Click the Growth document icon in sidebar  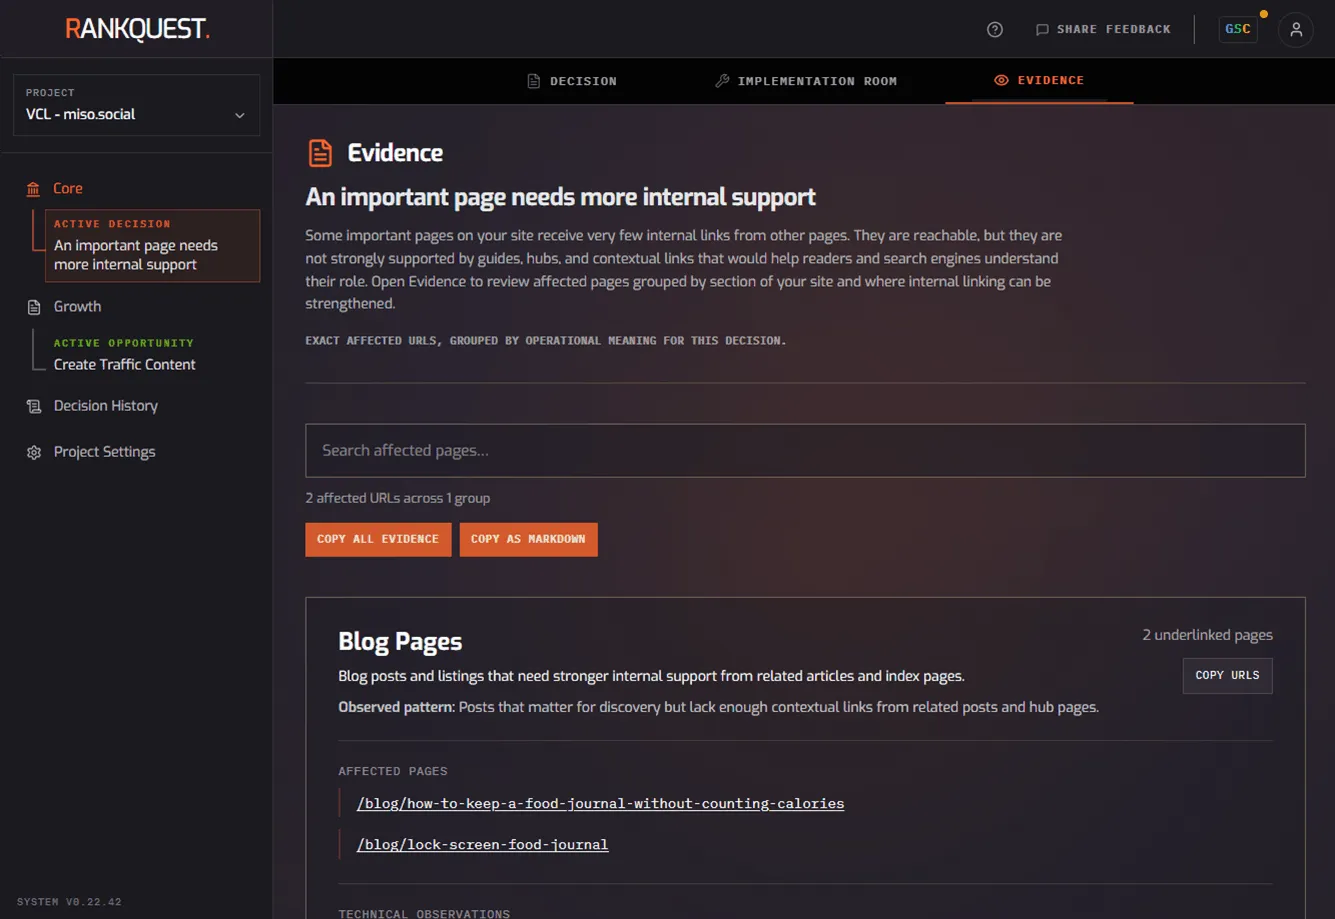click(34, 307)
